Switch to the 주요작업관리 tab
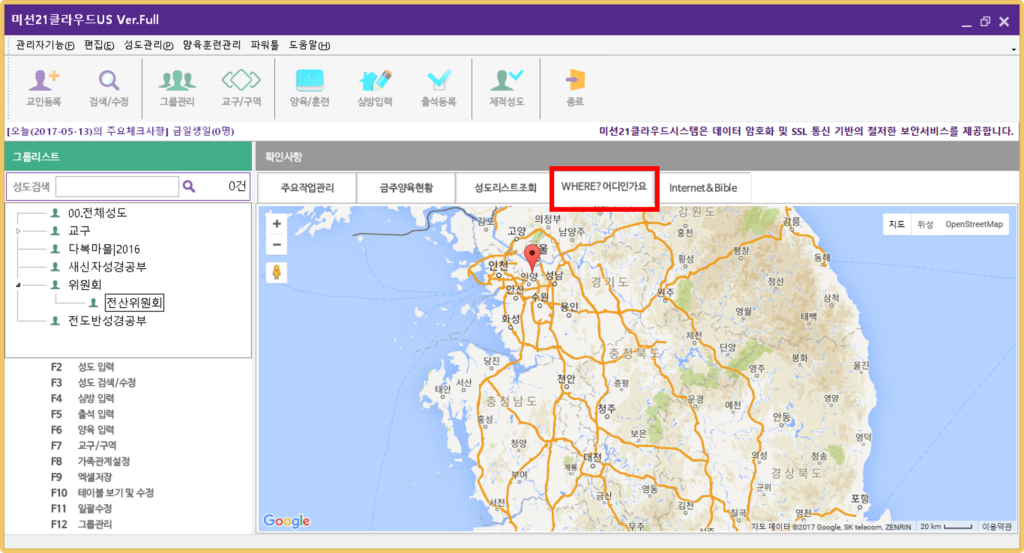1024x553 pixels. click(307, 188)
